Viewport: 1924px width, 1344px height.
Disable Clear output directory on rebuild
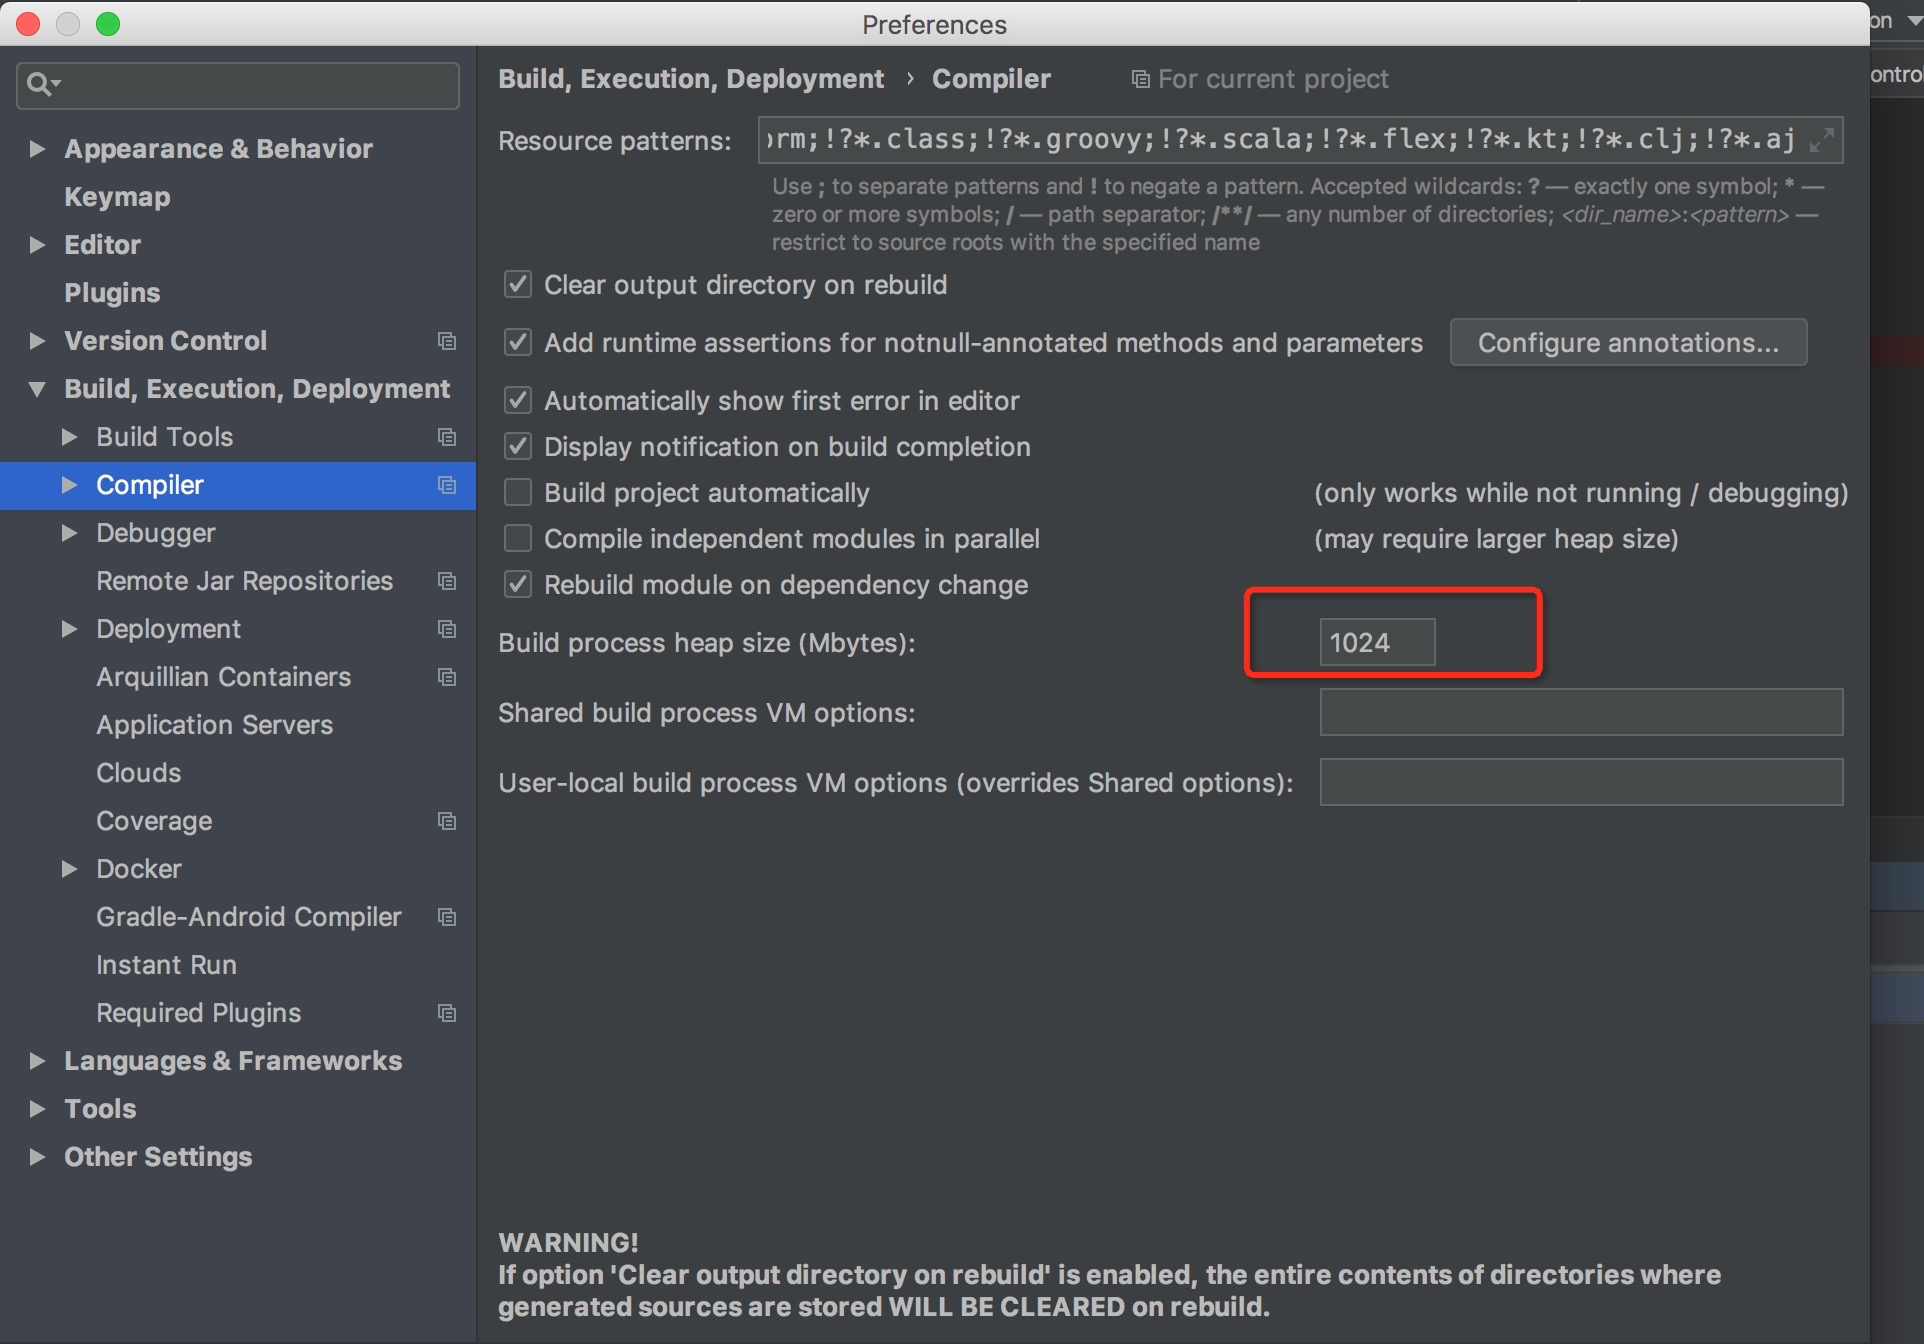(517, 285)
